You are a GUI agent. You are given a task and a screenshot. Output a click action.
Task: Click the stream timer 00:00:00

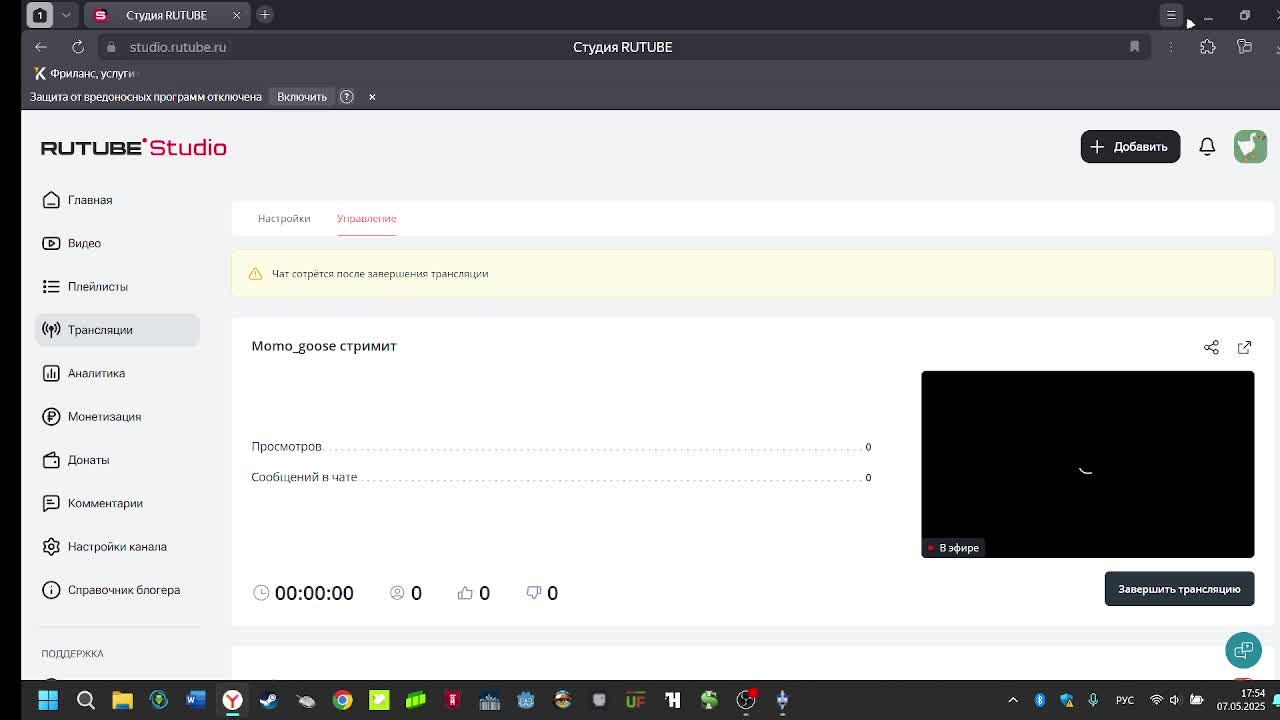click(x=314, y=593)
